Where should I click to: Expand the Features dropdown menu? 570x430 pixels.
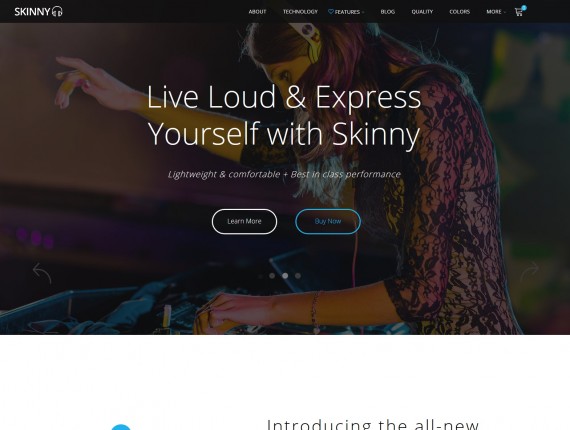coord(346,12)
